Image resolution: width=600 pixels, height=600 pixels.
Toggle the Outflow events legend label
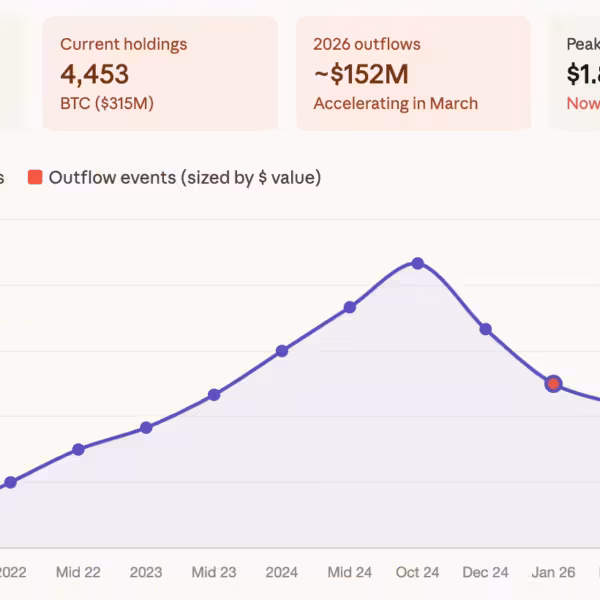click(185, 177)
